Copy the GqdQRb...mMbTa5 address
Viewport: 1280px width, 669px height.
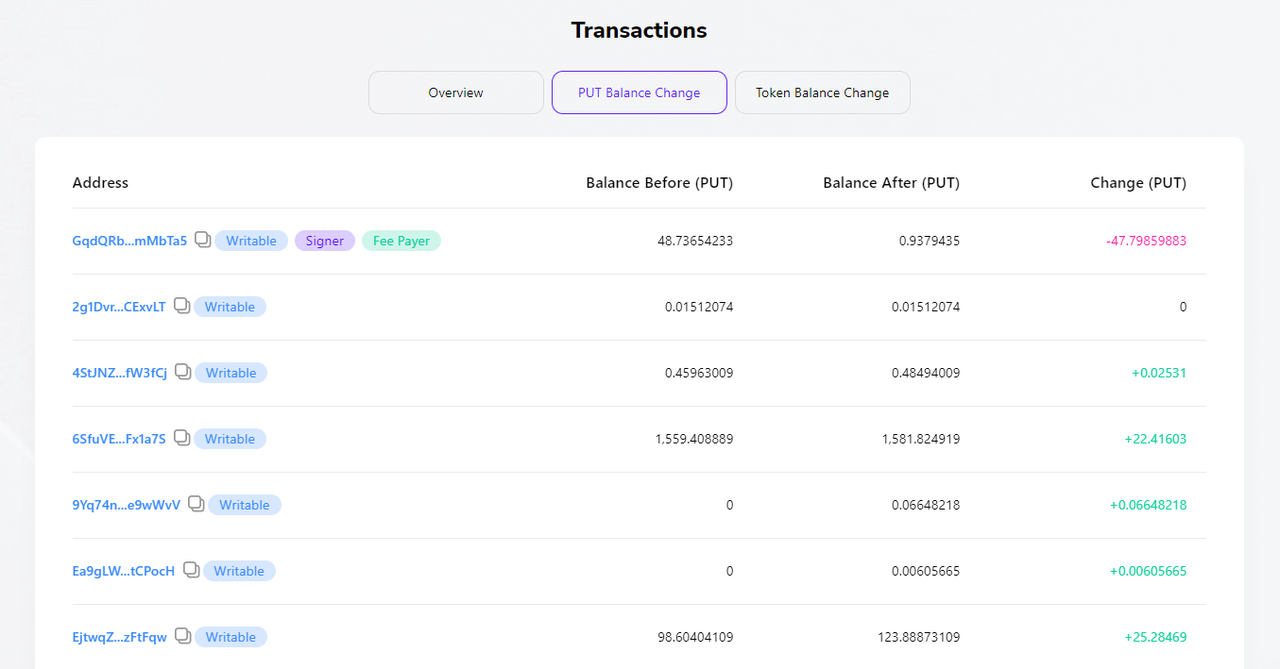point(202,240)
